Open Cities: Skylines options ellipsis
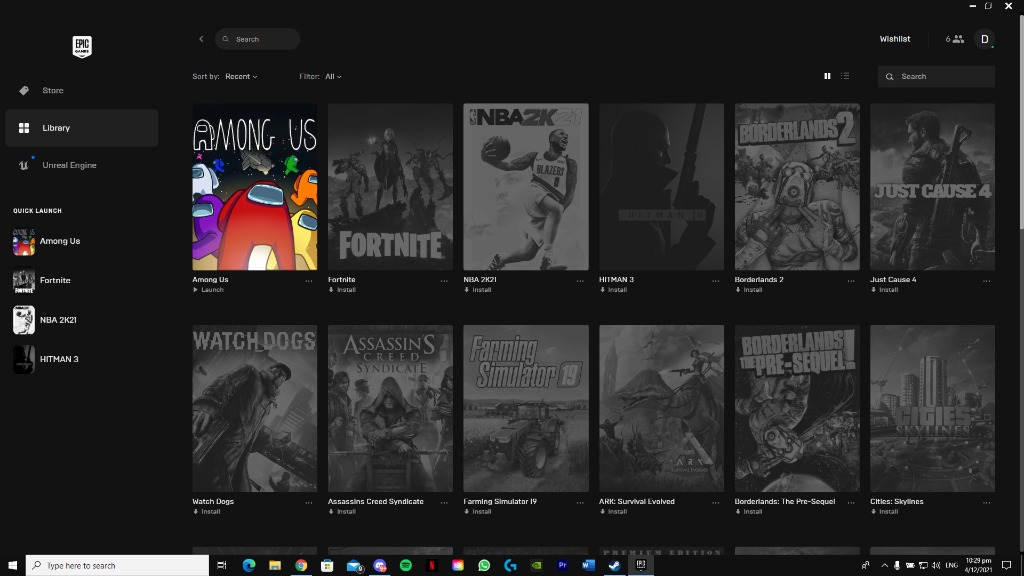Viewport: 1024px width, 576px height. 987,503
